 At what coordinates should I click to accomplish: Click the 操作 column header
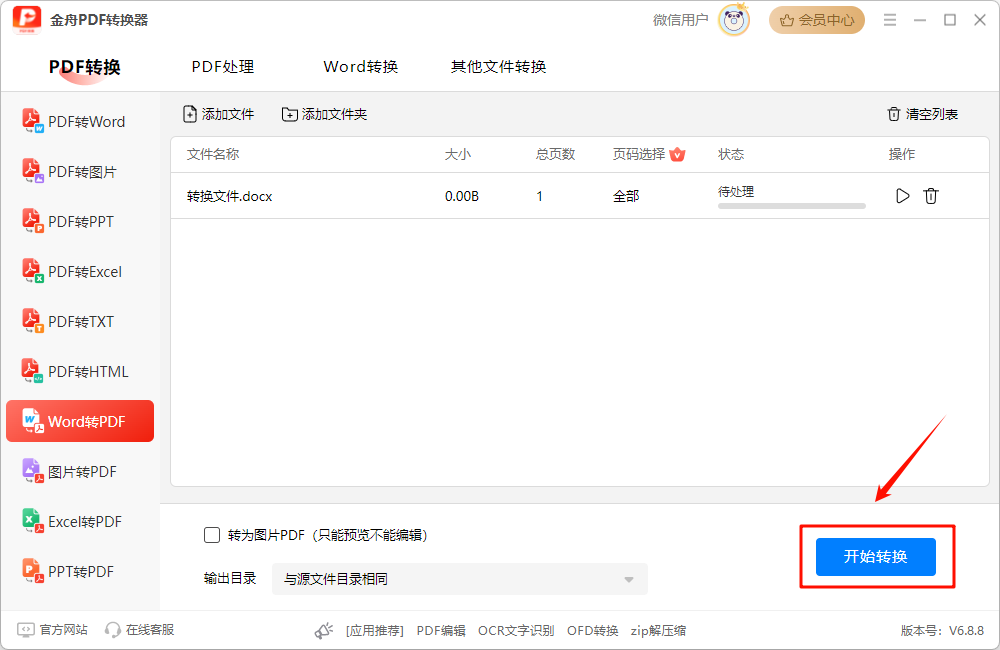902,154
